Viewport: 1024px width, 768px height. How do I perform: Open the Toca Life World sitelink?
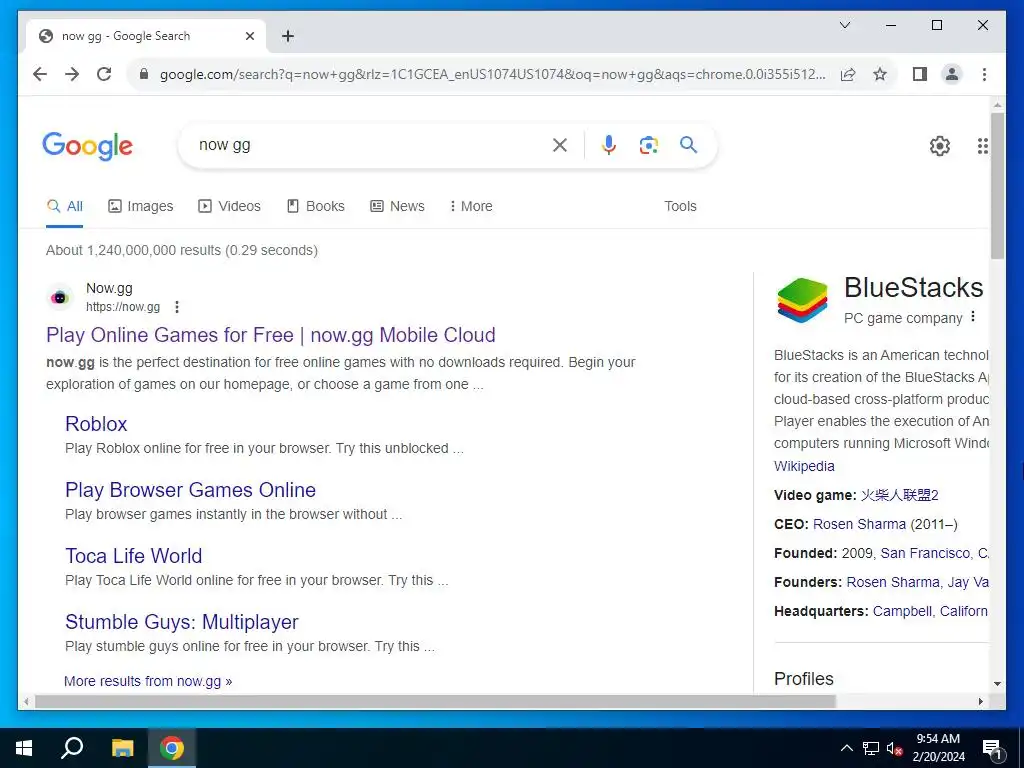tap(133, 556)
